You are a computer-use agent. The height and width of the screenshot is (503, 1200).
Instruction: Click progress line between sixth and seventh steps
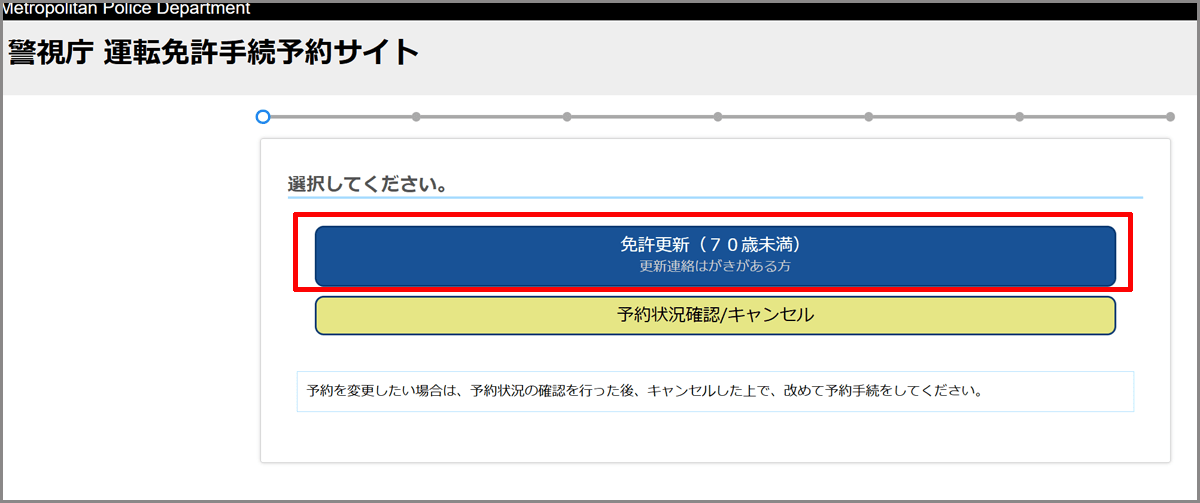click(1095, 117)
